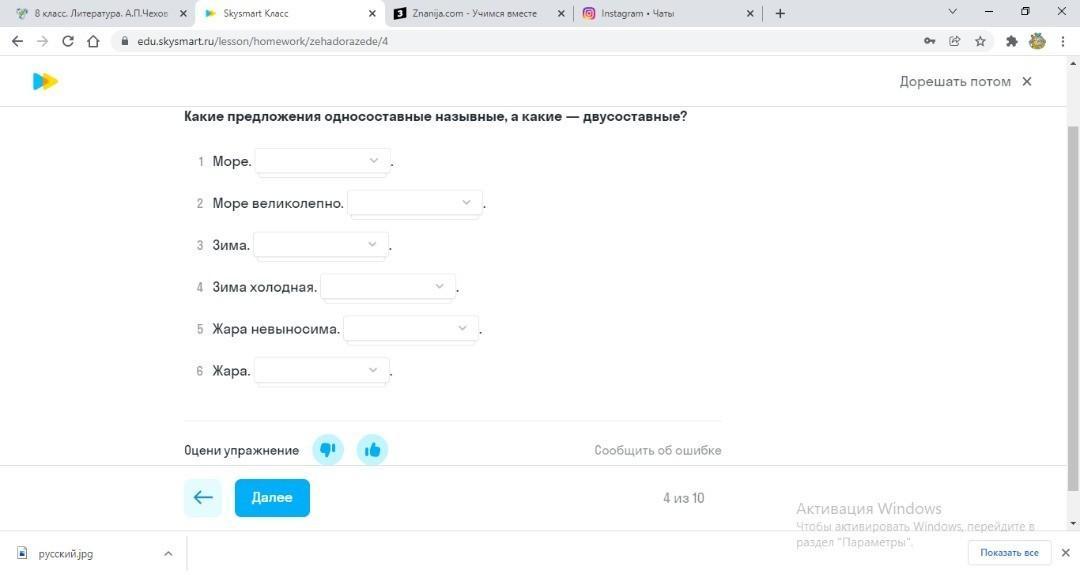Click the thumbs-down rating icon
Viewport: 1080px width, 575px height.
(328, 450)
